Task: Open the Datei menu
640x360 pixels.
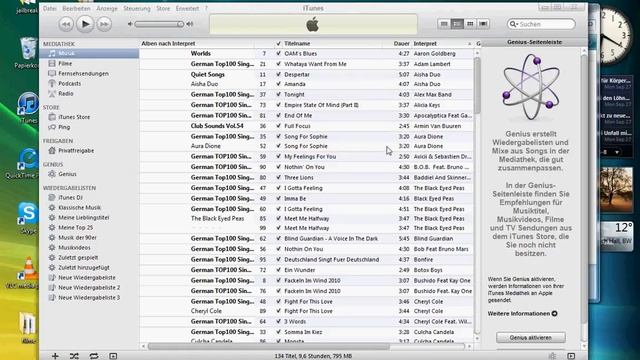Action: coord(49,8)
